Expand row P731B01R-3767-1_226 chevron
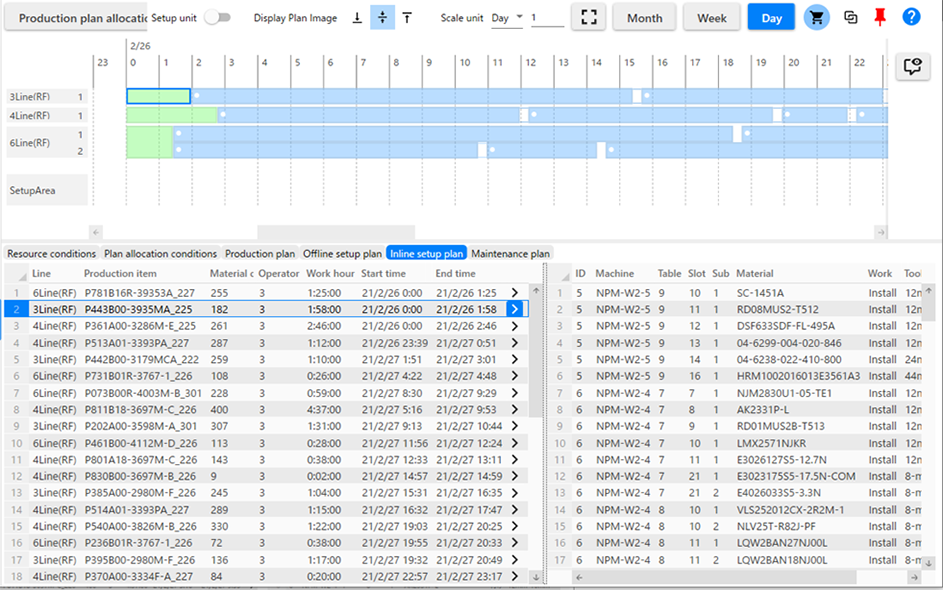 515,376
